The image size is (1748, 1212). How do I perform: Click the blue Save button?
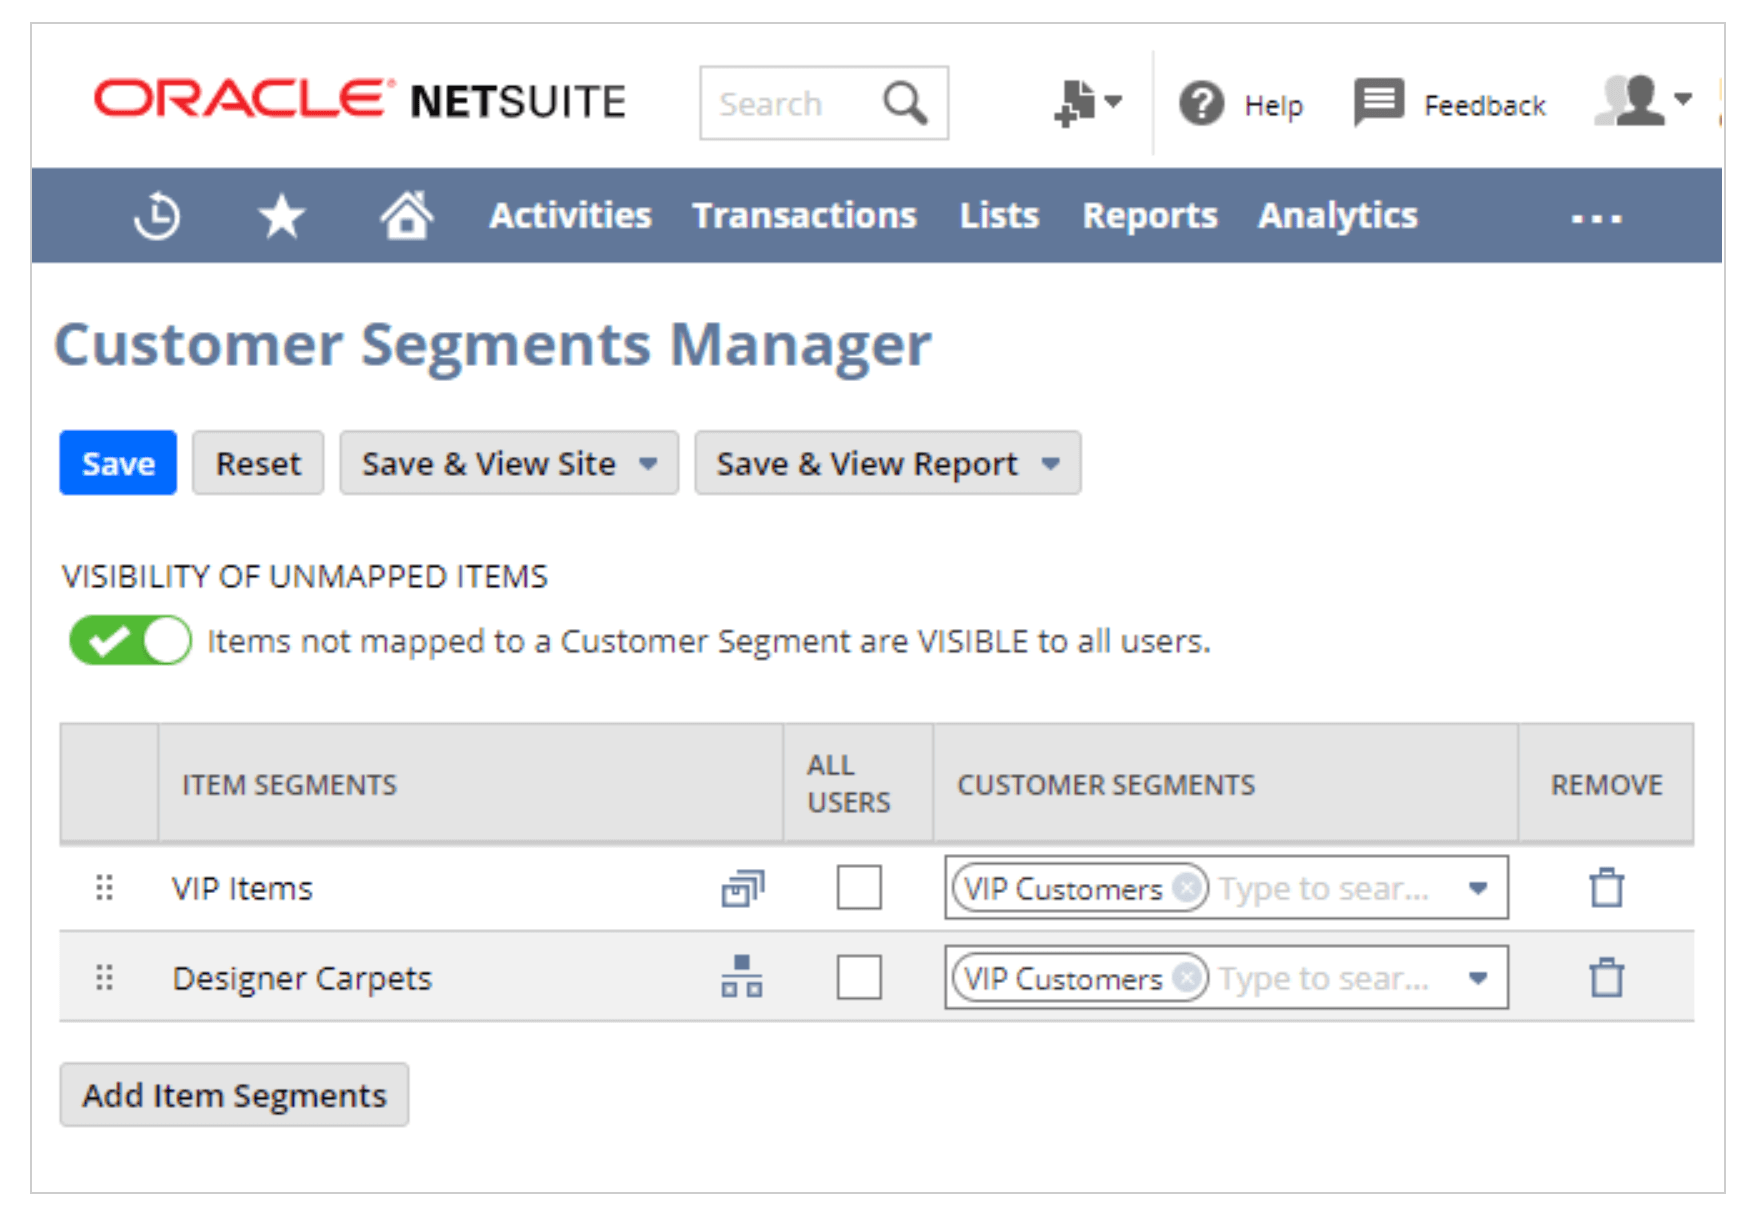tap(118, 464)
